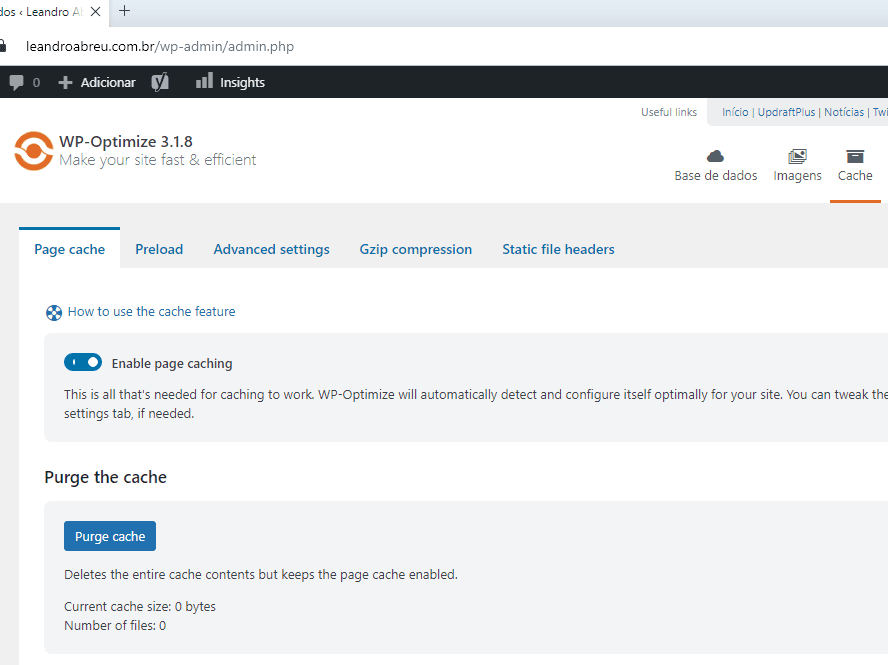Click the Purge cache button

(x=110, y=536)
